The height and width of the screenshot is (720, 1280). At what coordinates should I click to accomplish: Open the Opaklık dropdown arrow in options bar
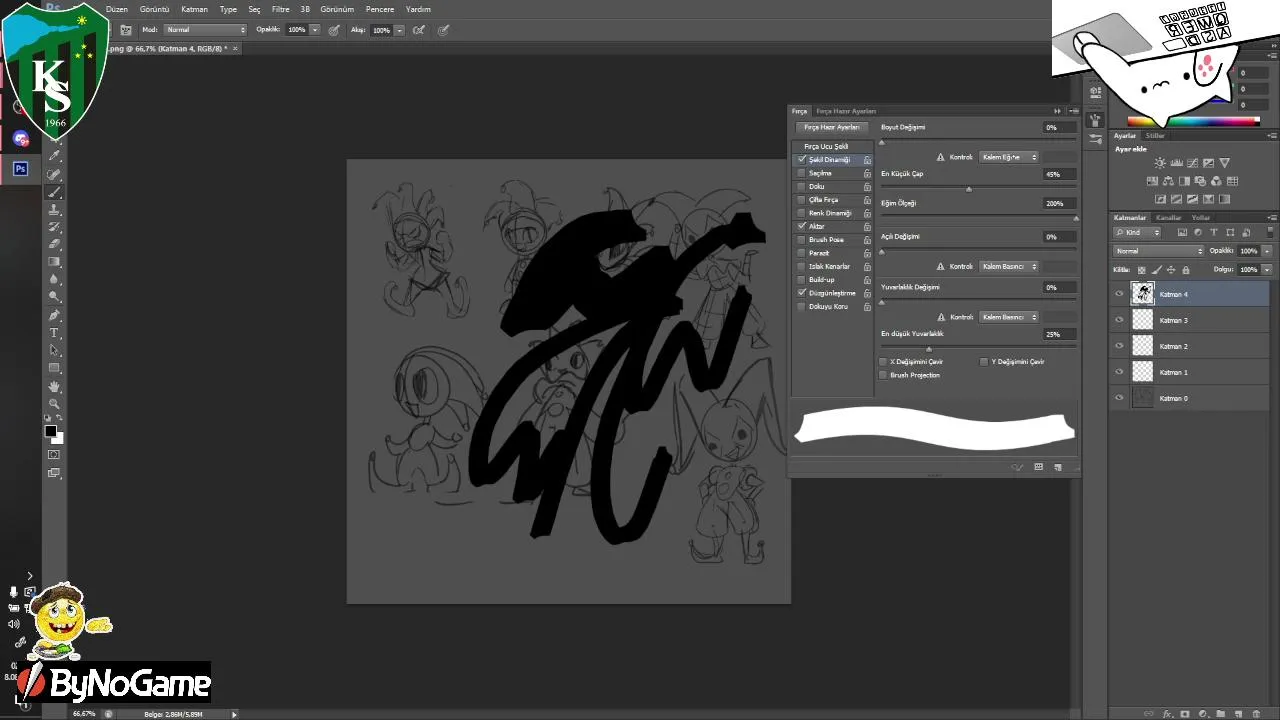315,30
